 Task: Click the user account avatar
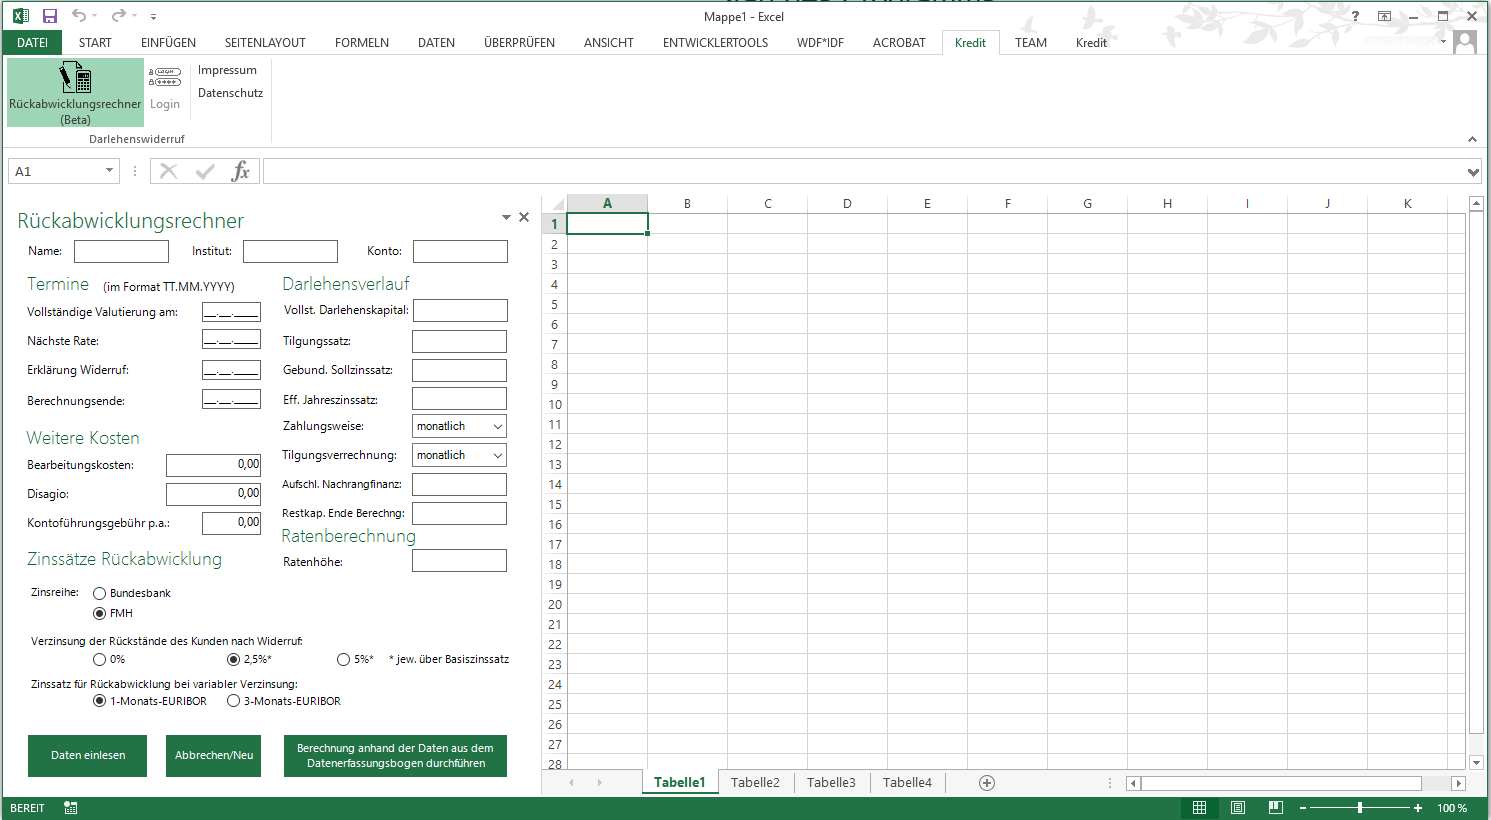coord(1465,43)
